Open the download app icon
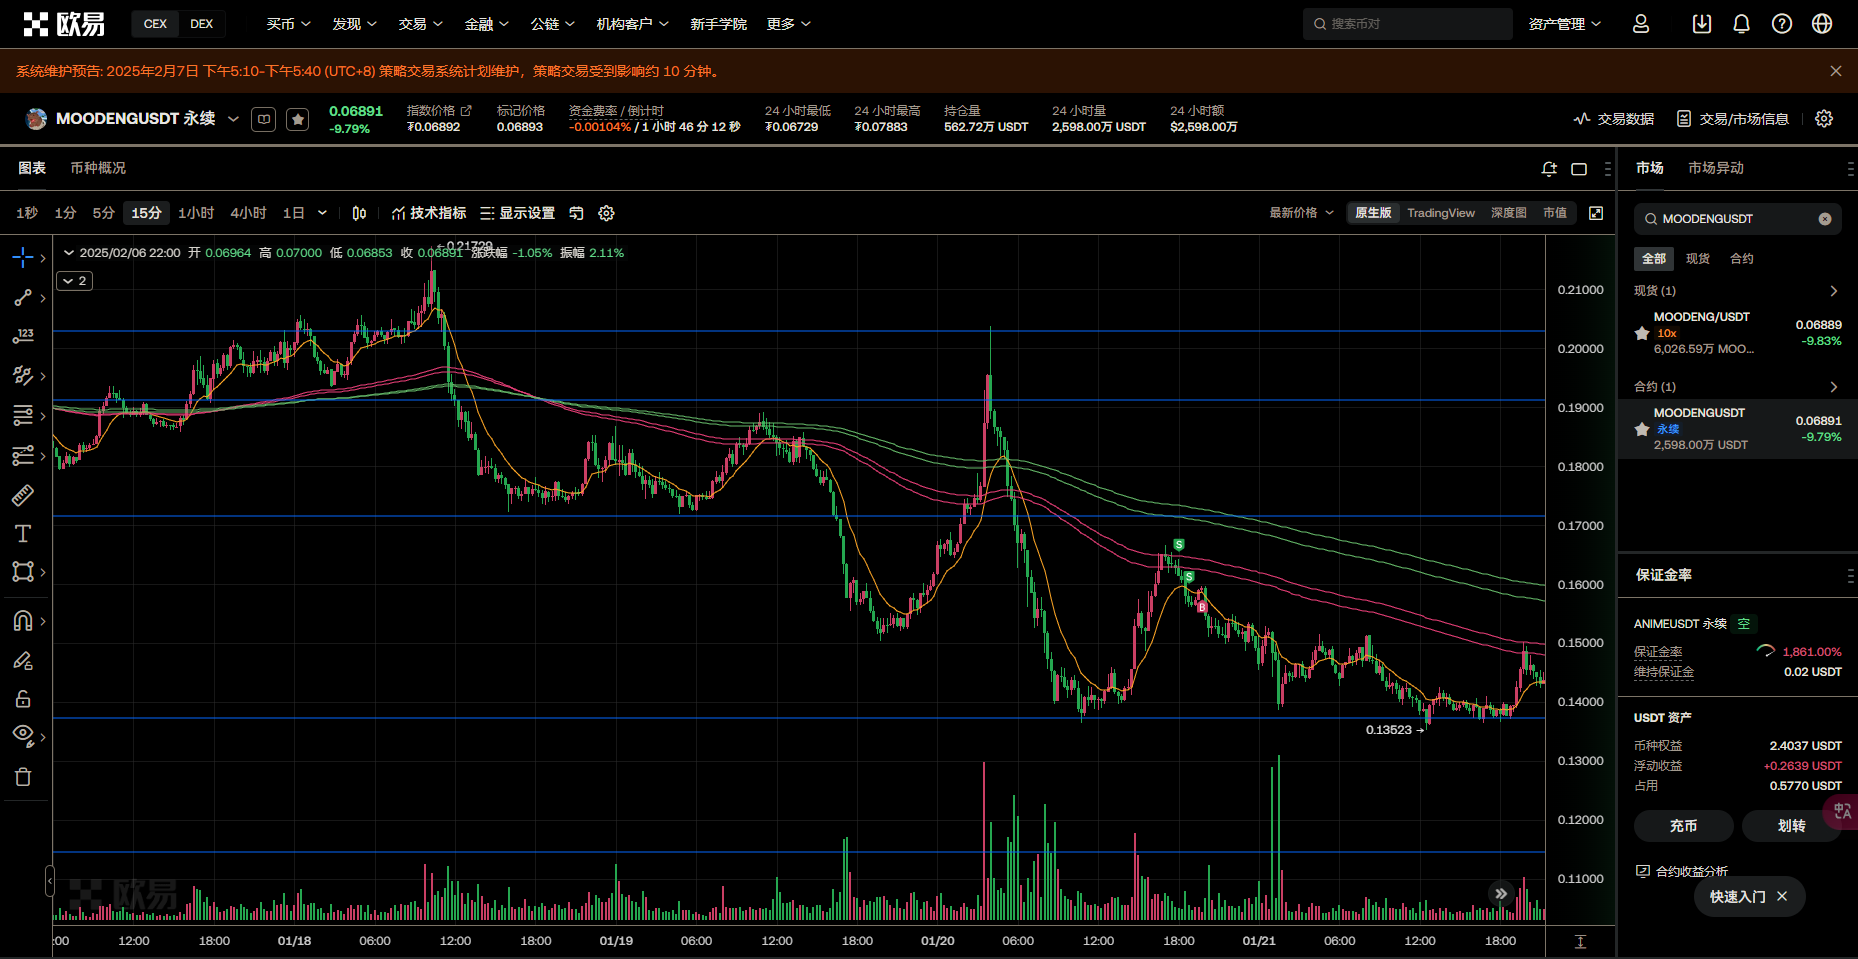This screenshot has height=959, width=1858. (1701, 24)
